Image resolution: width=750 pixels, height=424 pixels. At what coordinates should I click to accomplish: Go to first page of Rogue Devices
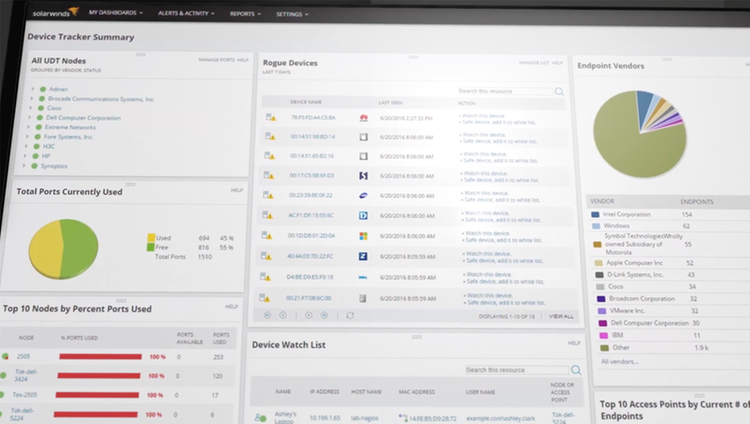pyautogui.click(x=267, y=315)
